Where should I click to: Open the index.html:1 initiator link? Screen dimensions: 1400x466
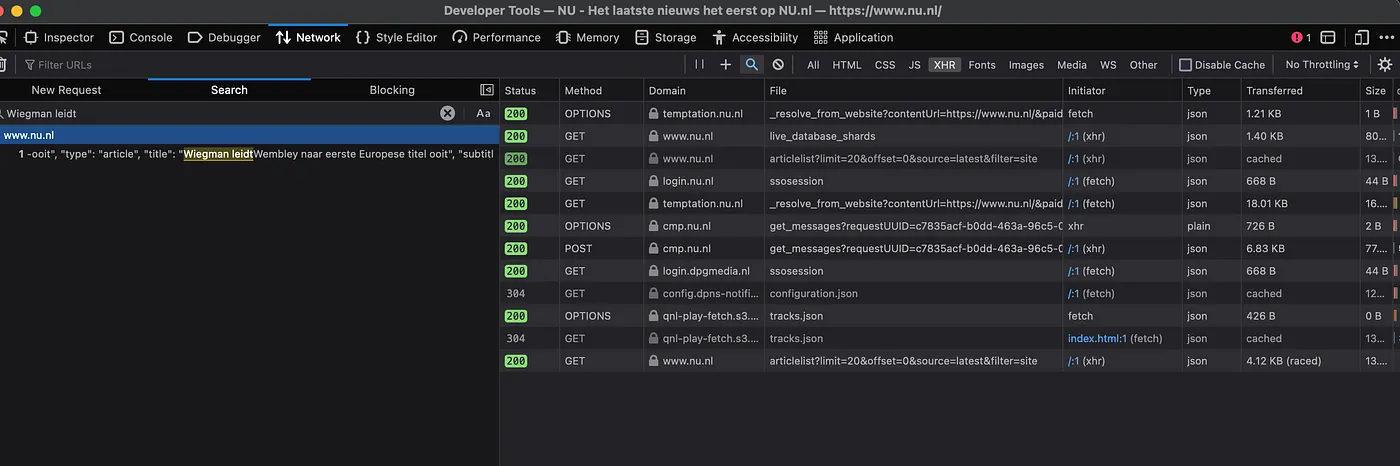coord(1097,338)
